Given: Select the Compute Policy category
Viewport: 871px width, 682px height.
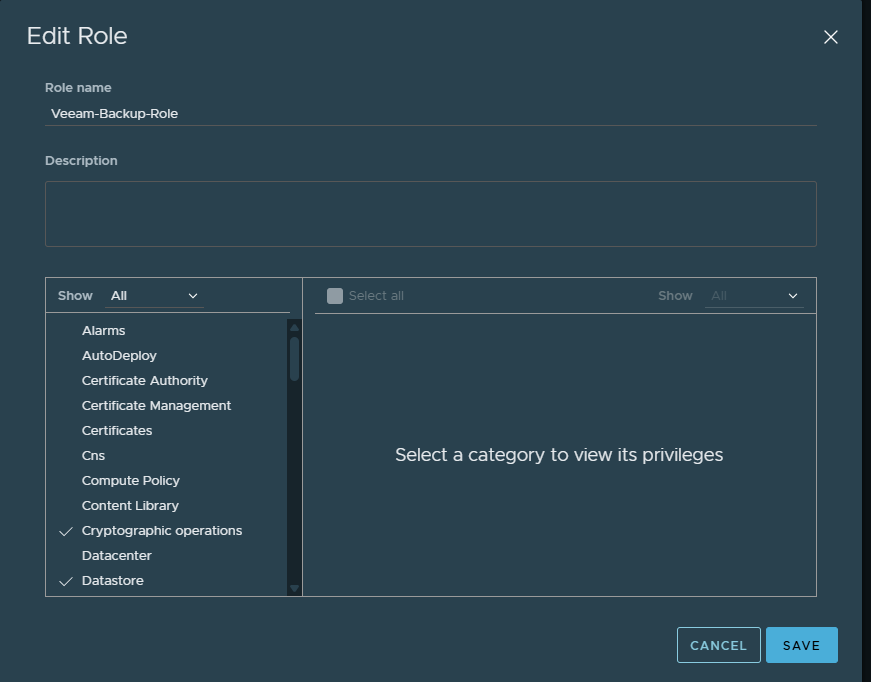Looking at the screenshot, I should 131,481.
